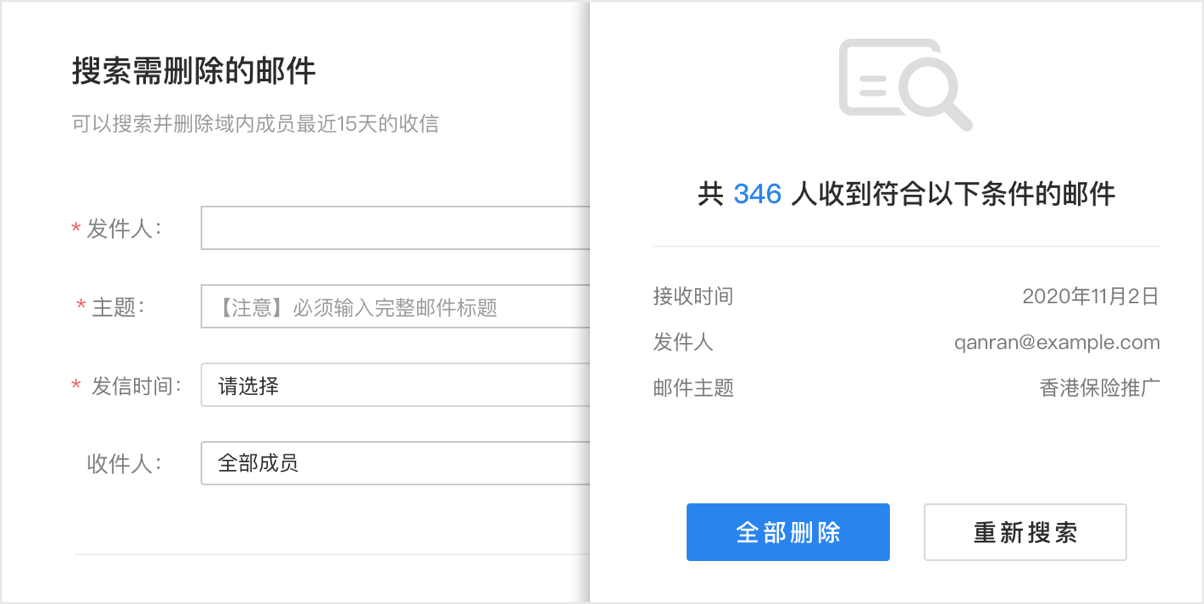1204x604 pixels.
Task: Click the subject value 香港保险推广
Action: 1100,388
